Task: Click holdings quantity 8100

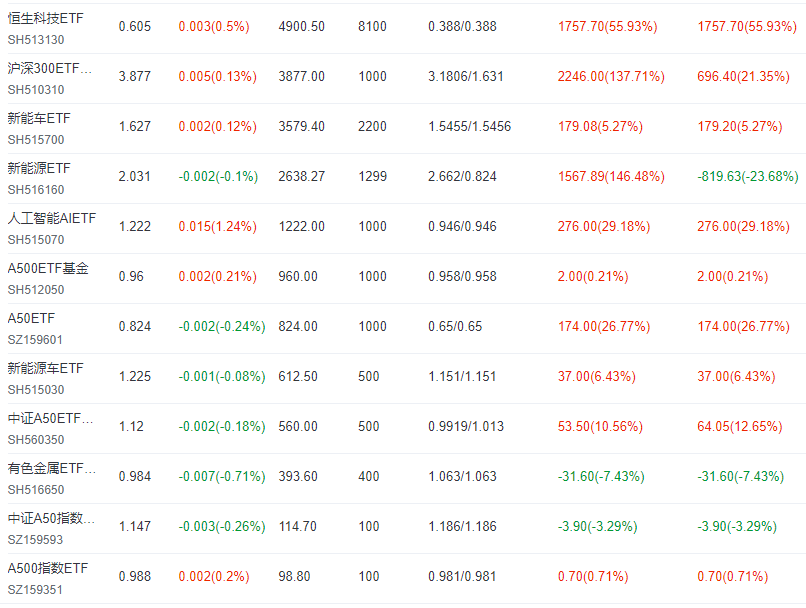Action: click(x=372, y=26)
